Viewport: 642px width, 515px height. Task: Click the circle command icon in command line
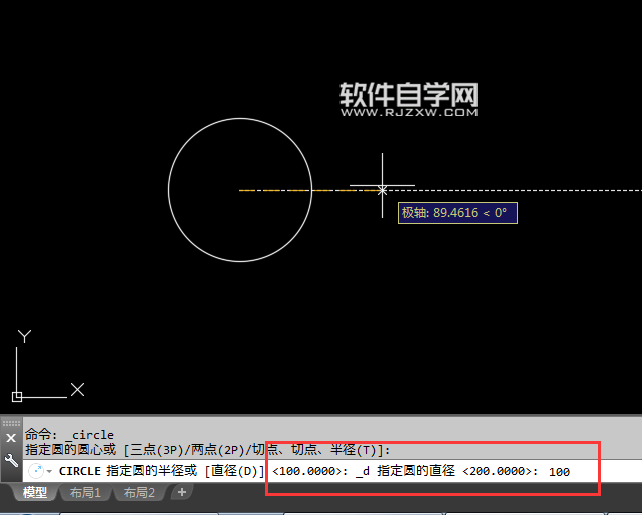pyautogui.click(x=36, y=471)
